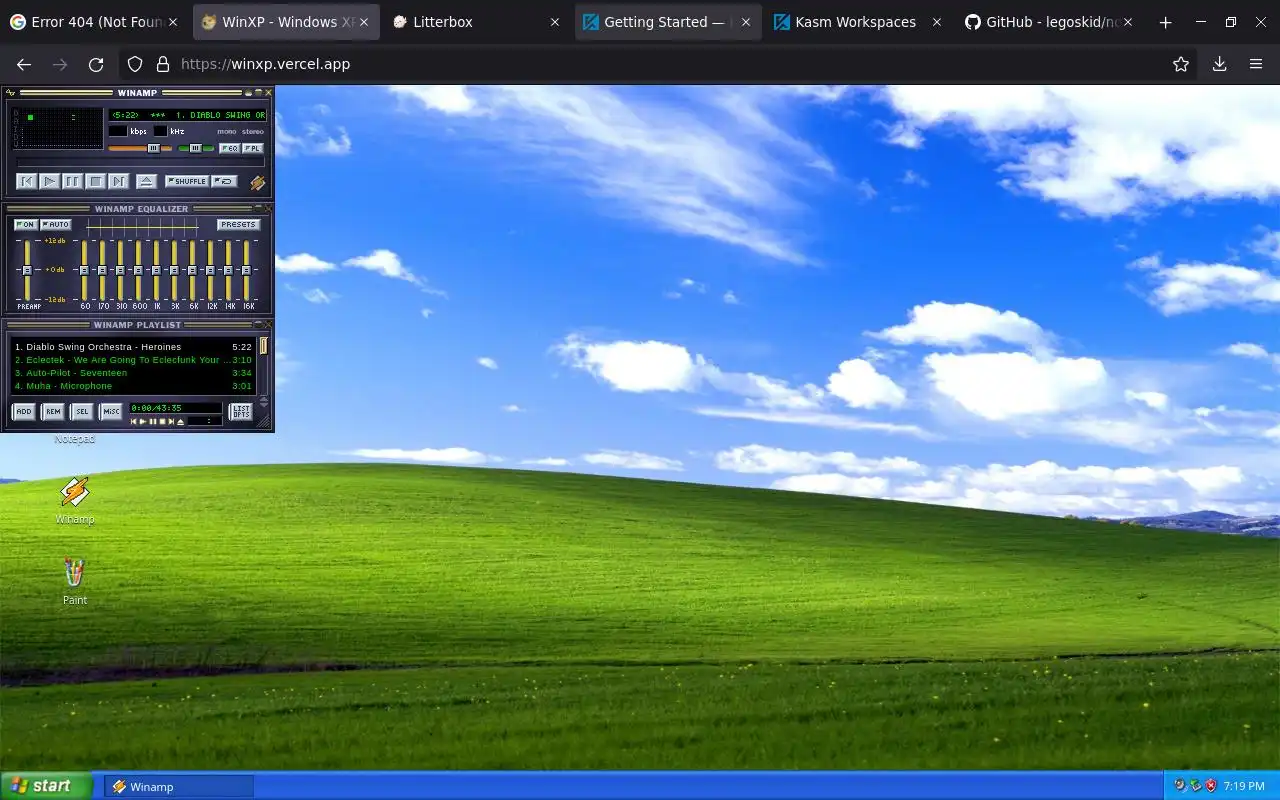Toggle the EQ window button
This screenshot has width=1280, height=800.
click(230, 148)
